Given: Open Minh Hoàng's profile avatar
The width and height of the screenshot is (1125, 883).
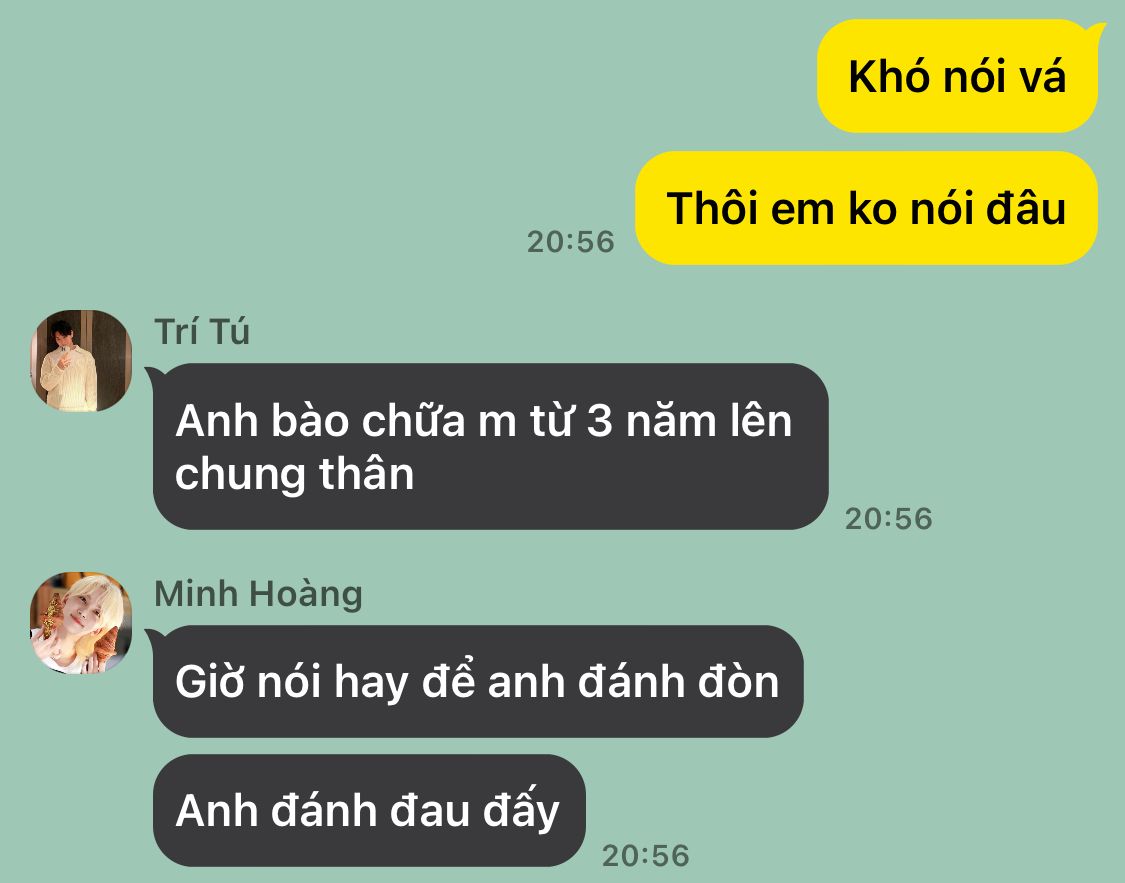Looking at the screenshot, I should point(81,623).
